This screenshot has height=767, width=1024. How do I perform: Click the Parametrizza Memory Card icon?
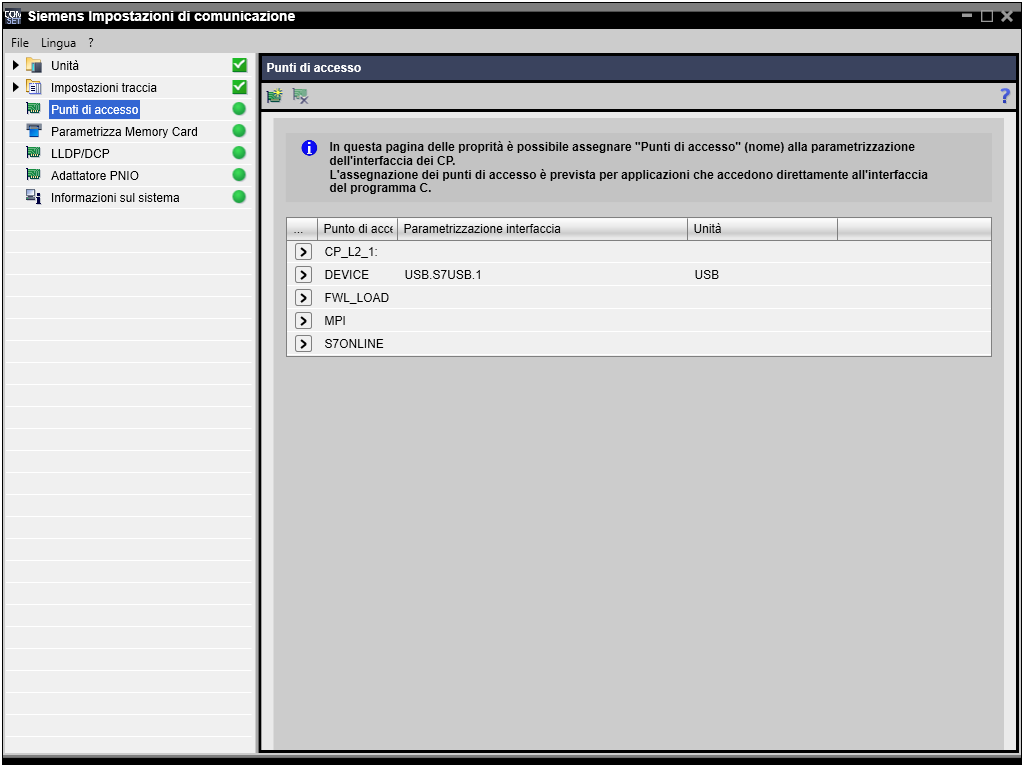[33, 131]
